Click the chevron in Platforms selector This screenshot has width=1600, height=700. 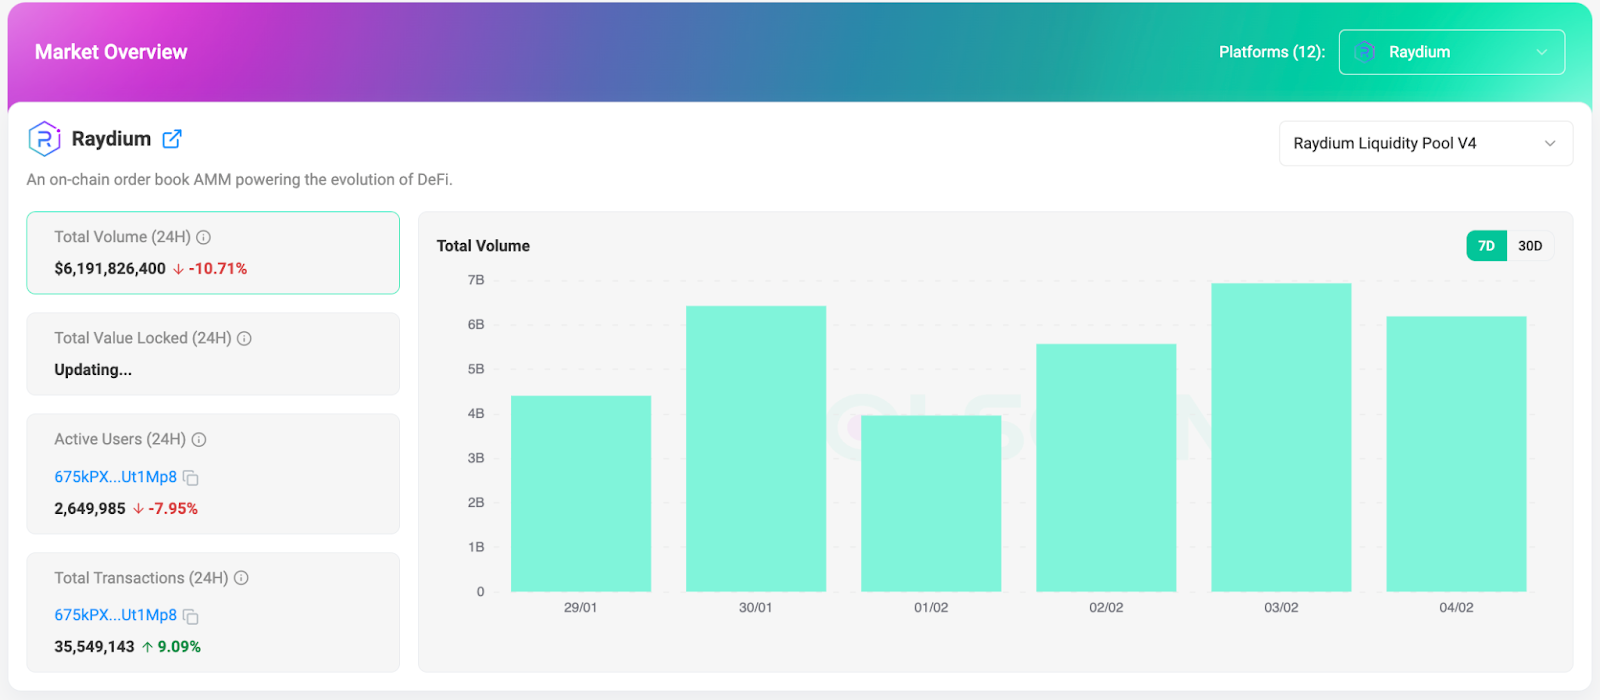1542,52
